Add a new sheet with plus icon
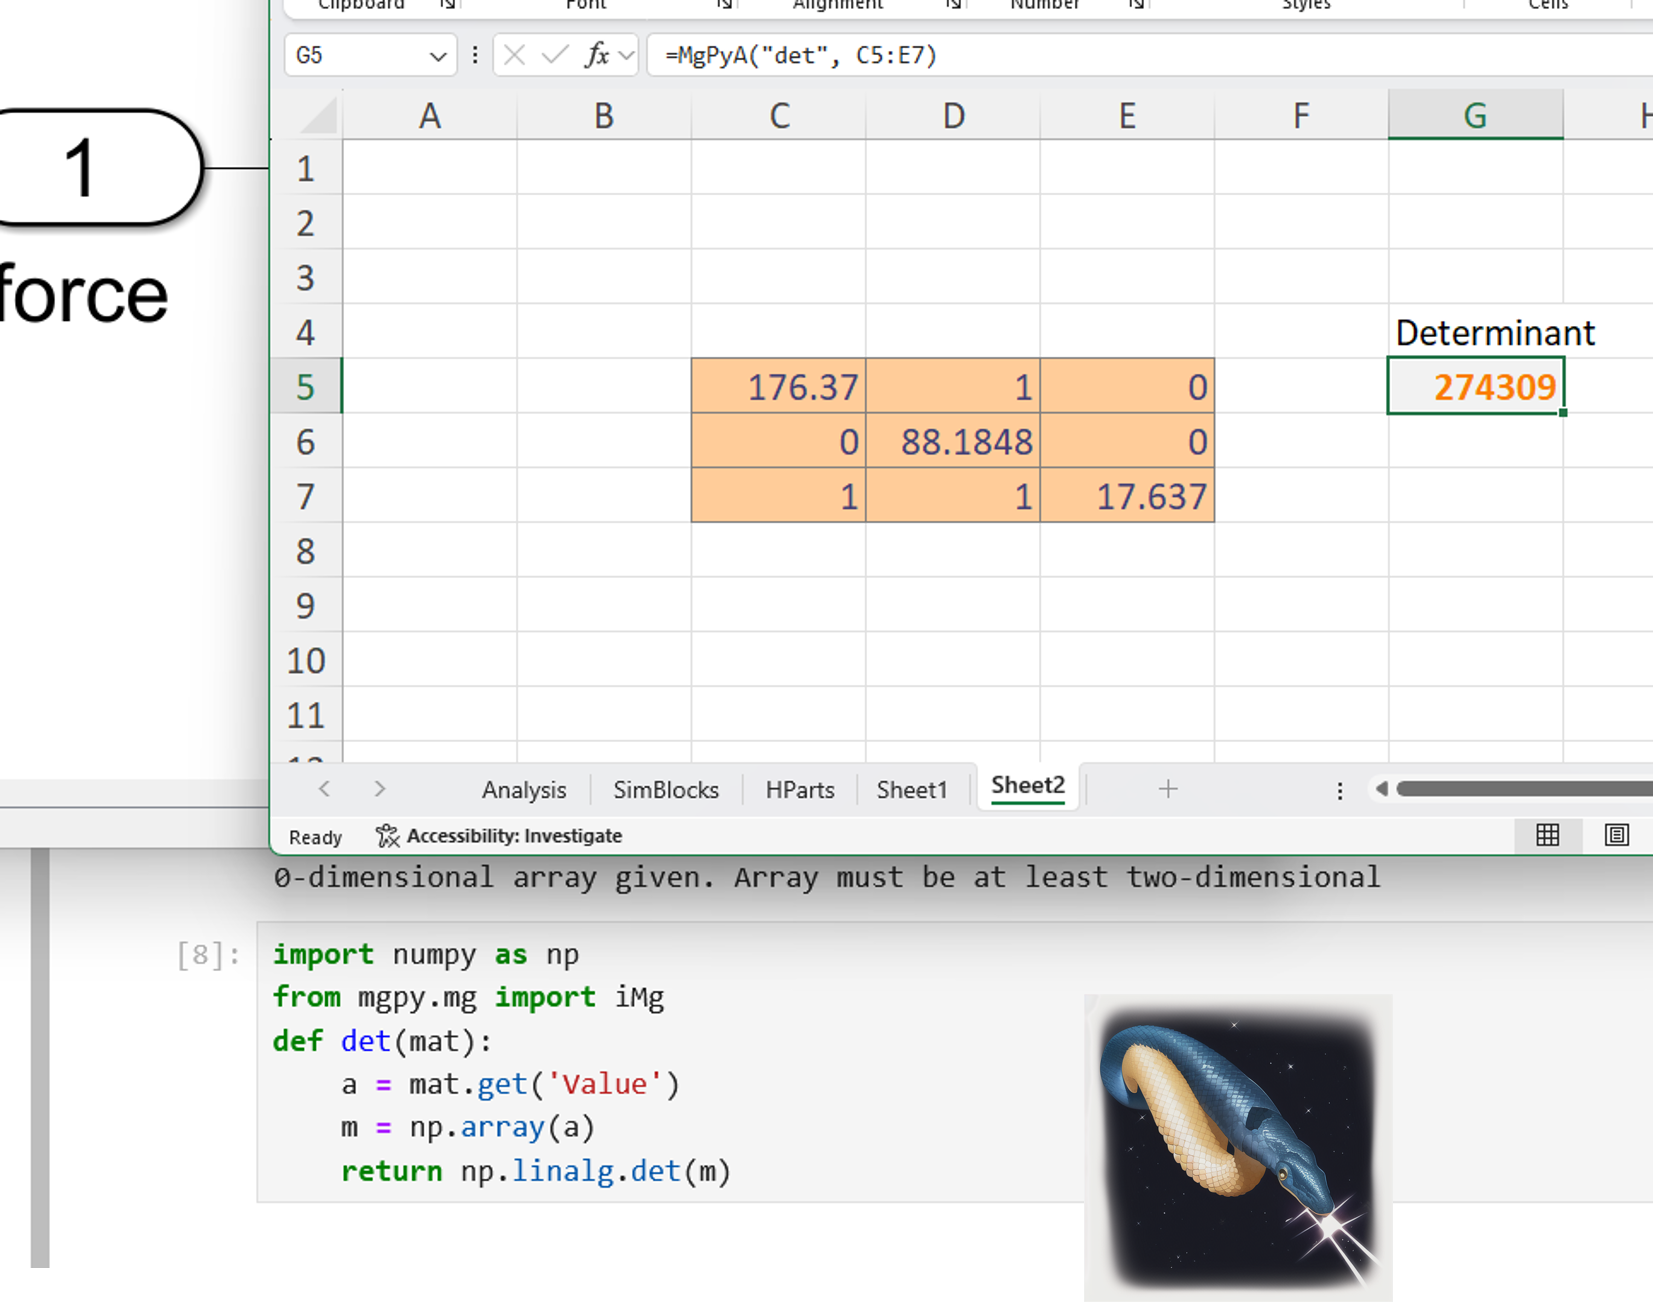 [1167, 789]
